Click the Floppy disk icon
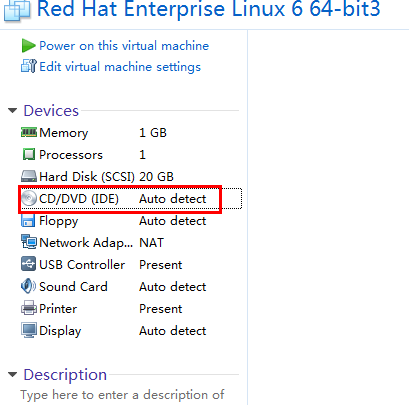 (x=28, y=220)
